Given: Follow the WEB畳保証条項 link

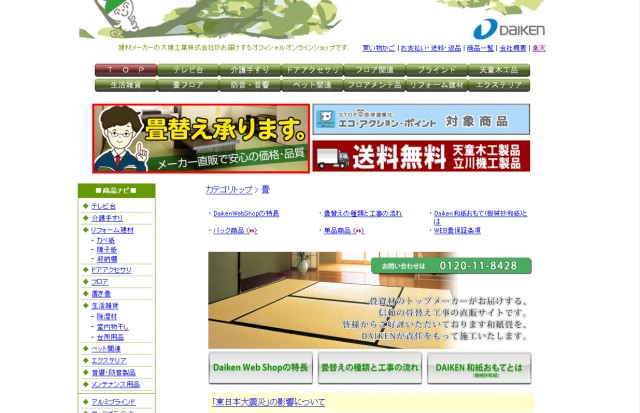Looking at the screenshot, I should tap(459, 230).
